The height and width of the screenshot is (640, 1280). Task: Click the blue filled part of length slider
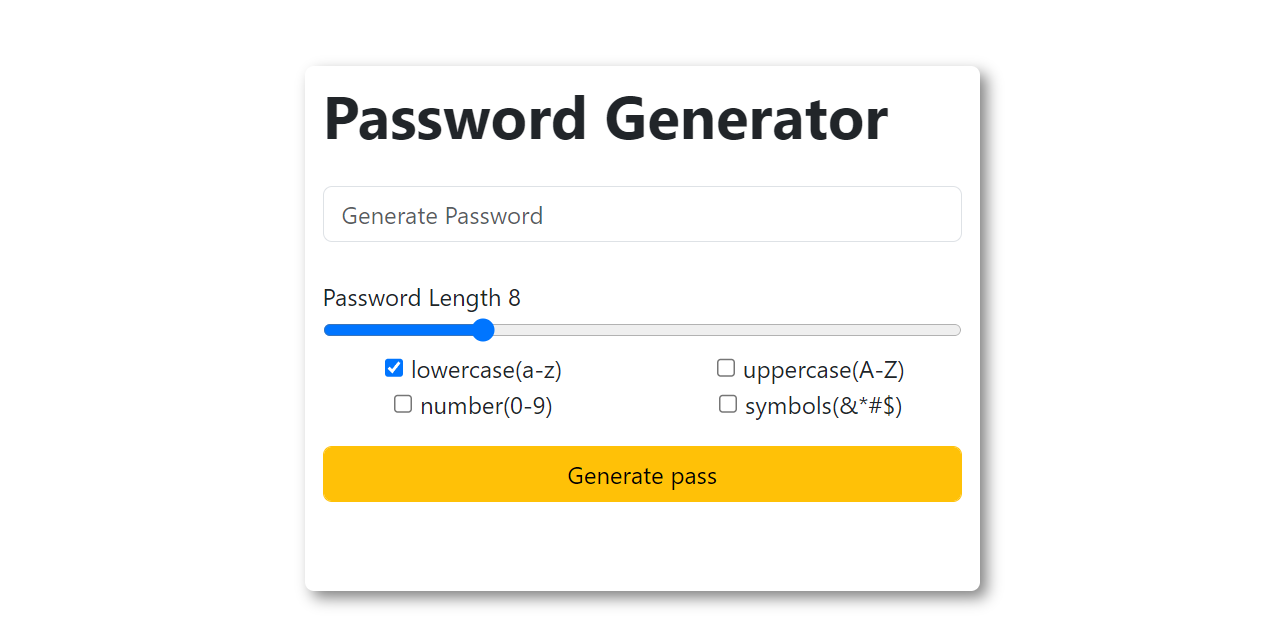(400, 330)
